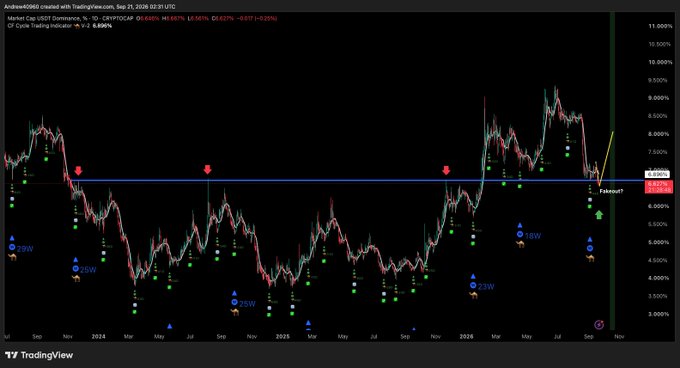Click the Market Cap USDT Dominance legend title
Image resolution: width=680 pixels, height=368 pixels.
(x=44, y=19)
